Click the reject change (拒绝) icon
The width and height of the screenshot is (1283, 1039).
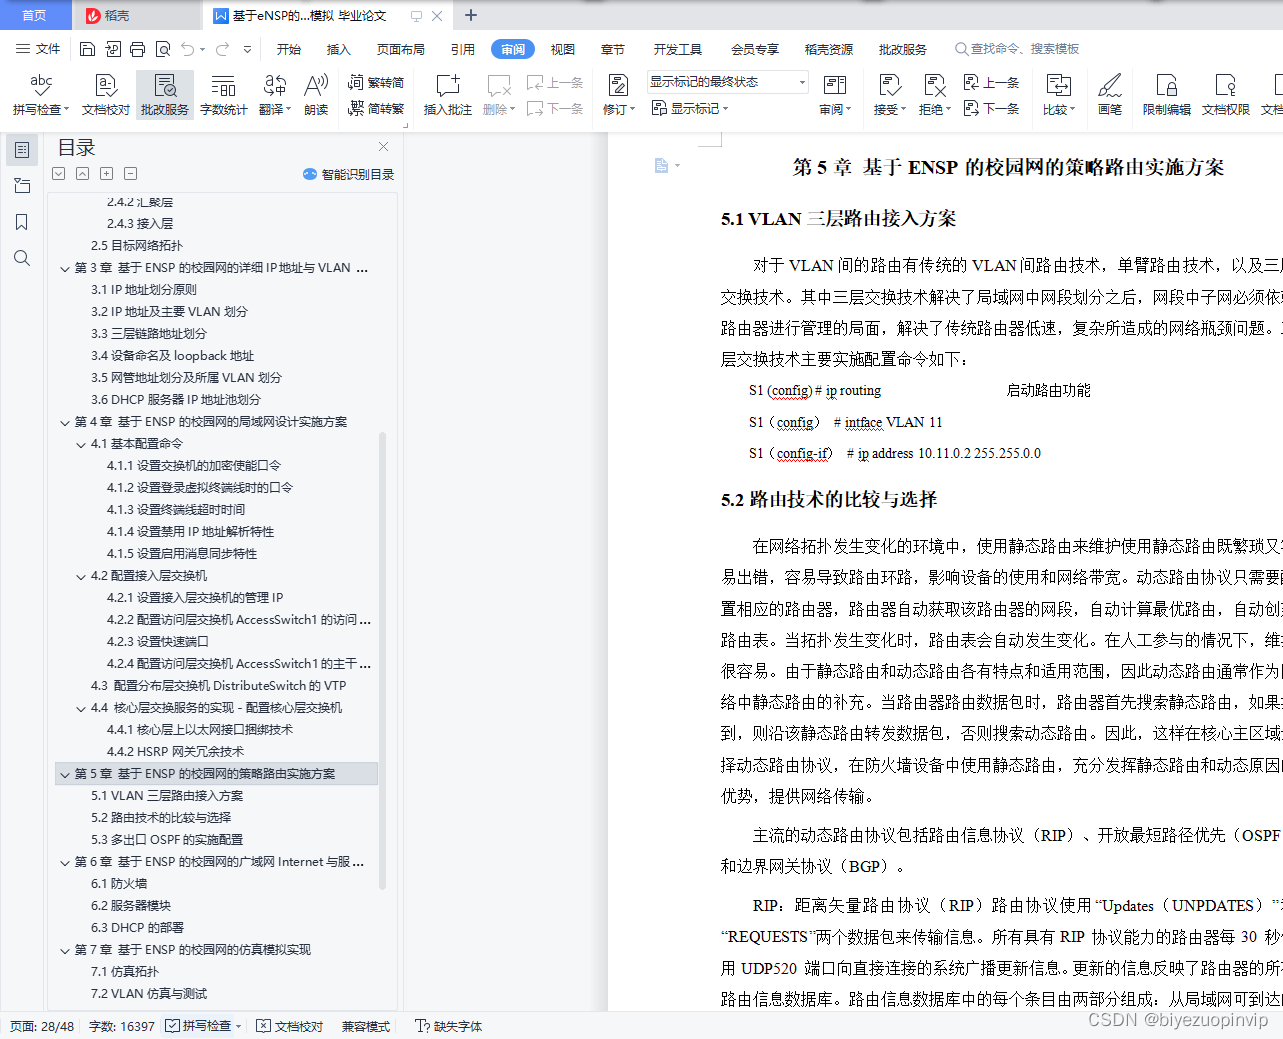coord(934,85)
